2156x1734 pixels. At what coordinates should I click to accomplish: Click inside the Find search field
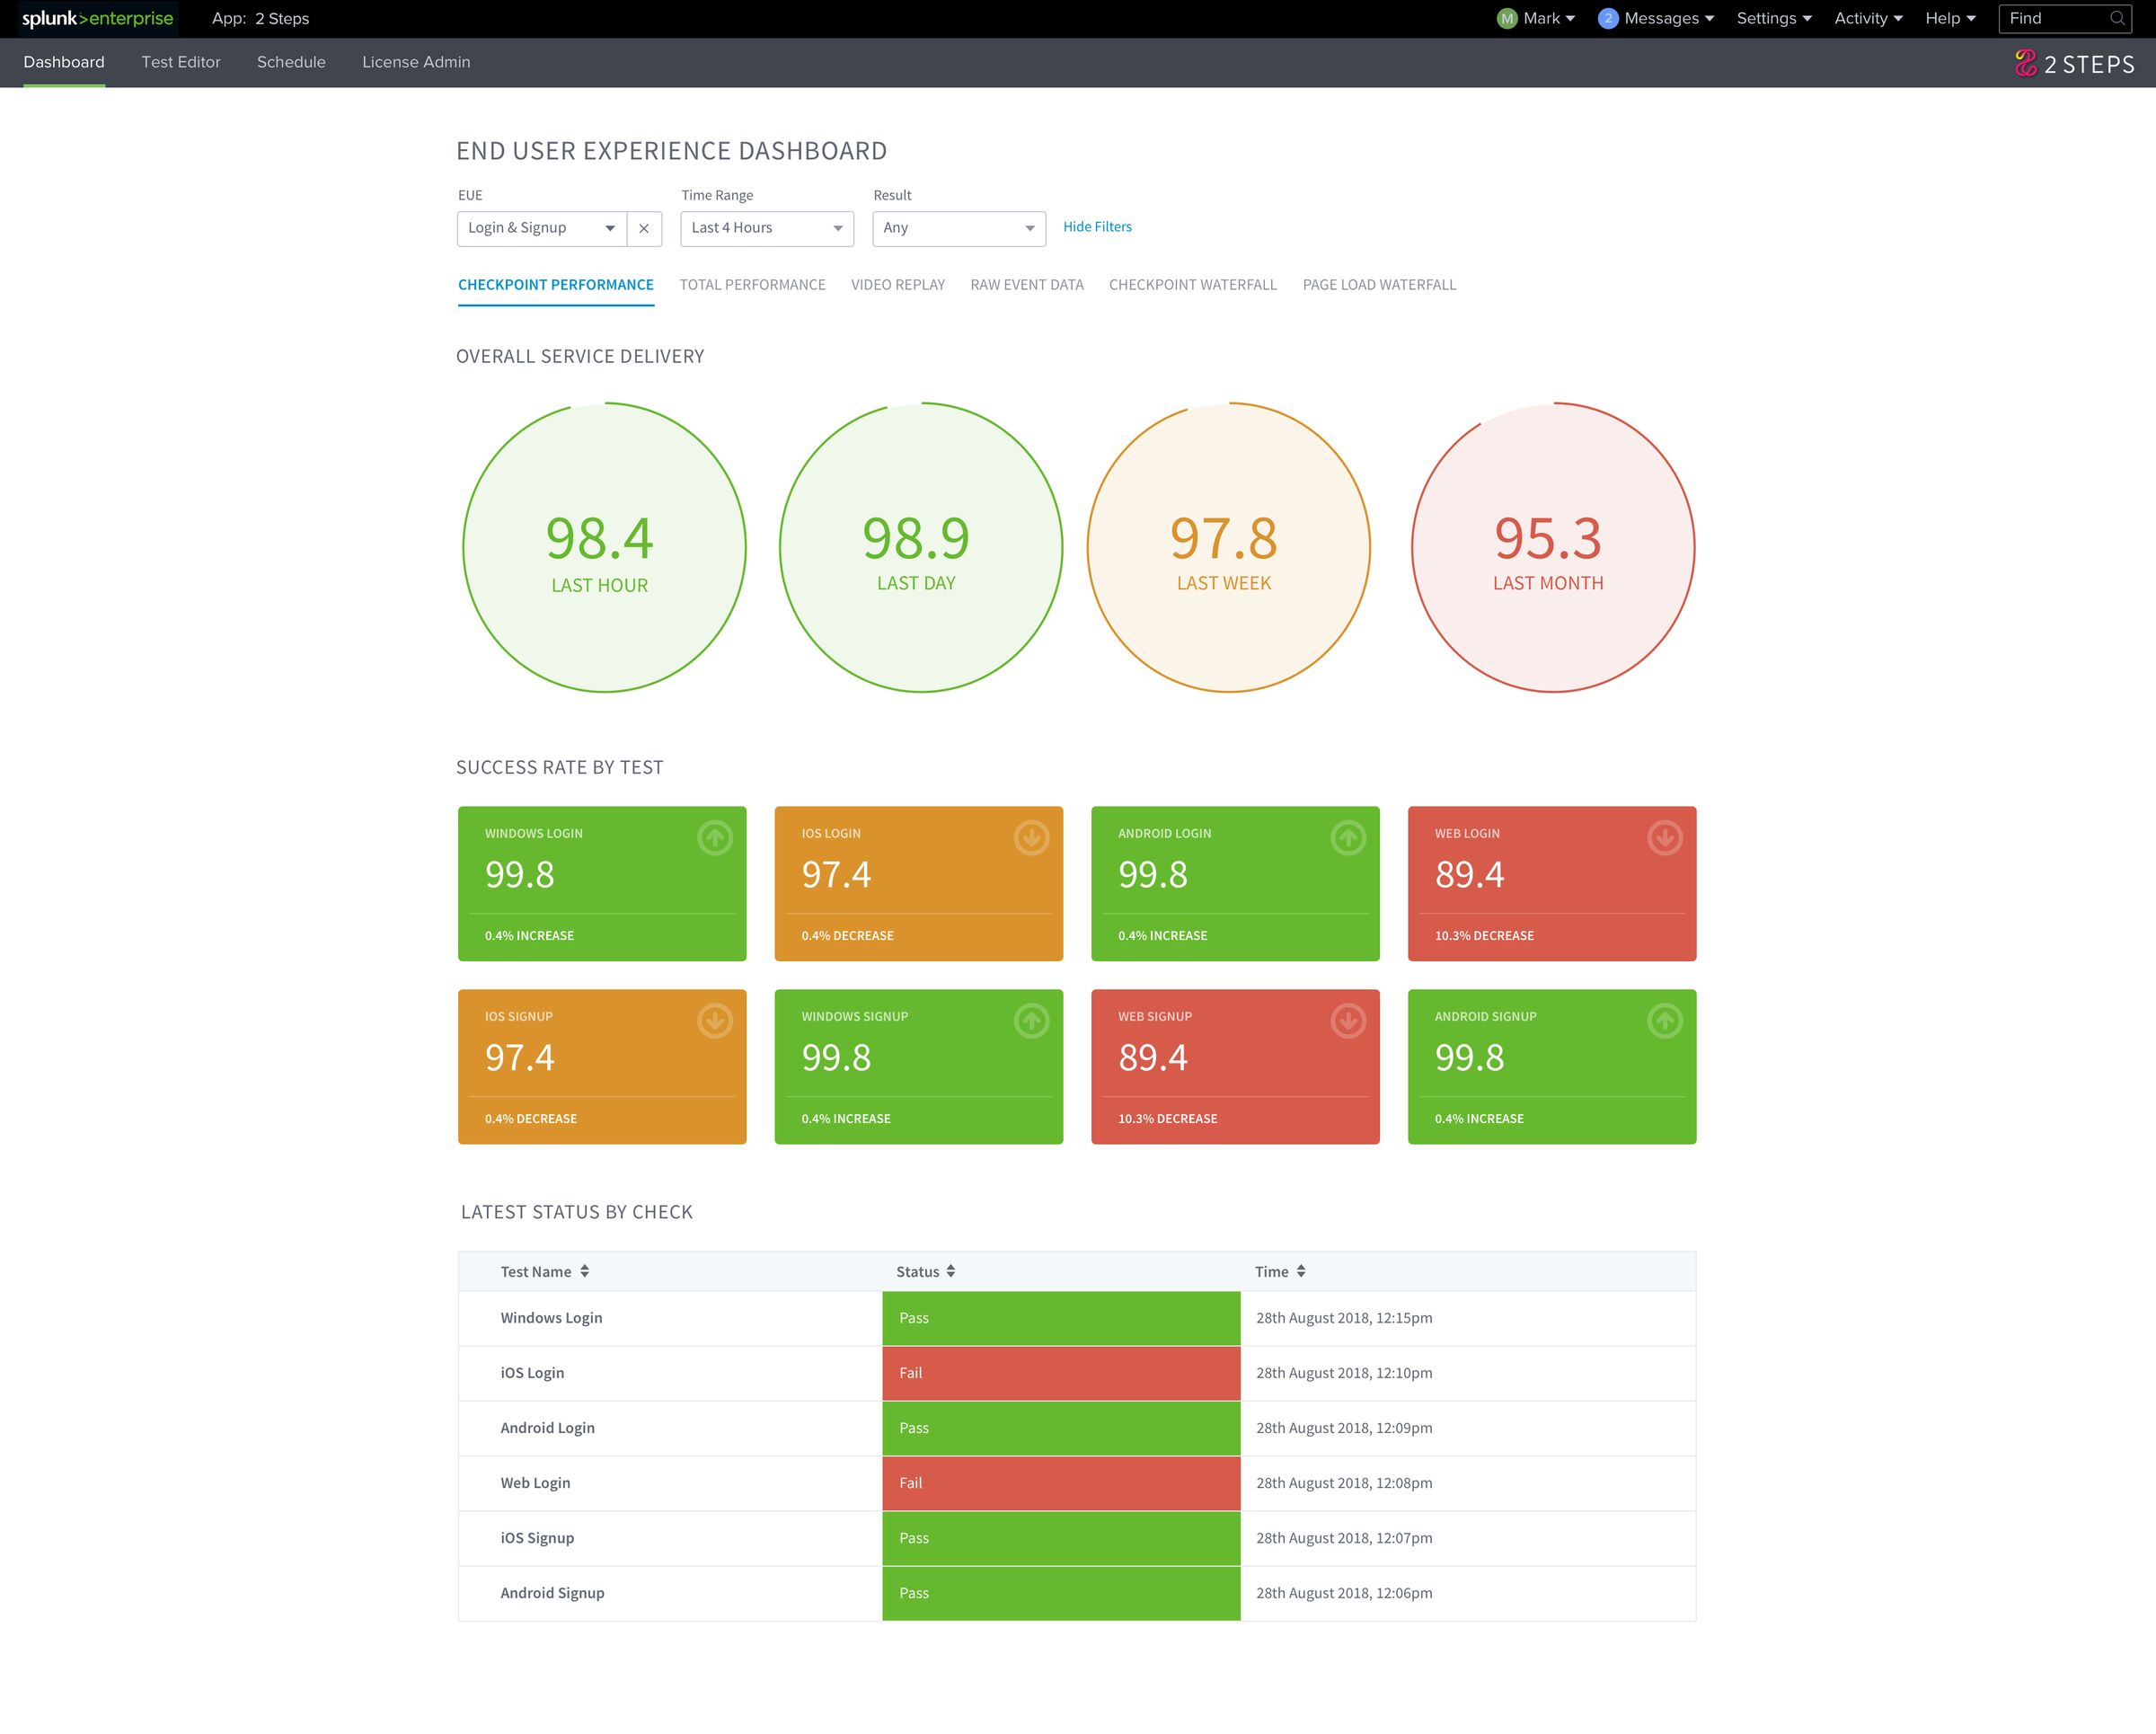point(2050,19)
